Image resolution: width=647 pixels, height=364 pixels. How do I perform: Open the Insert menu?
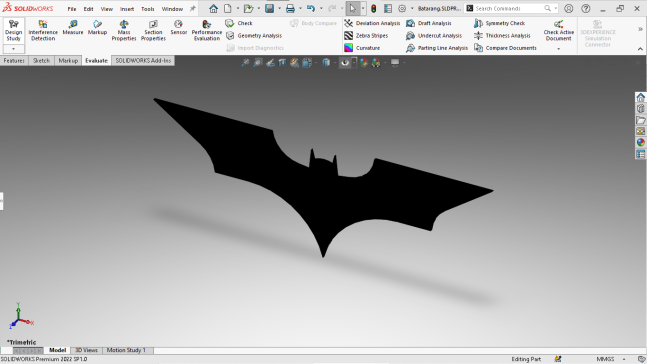click(x=127, y=9)
